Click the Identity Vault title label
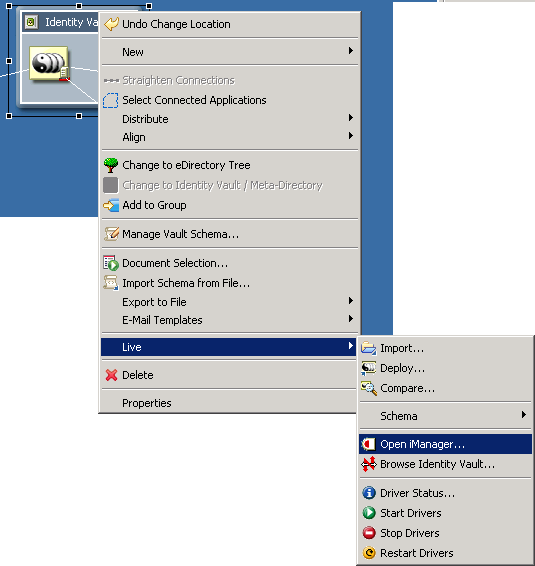 [71, 22]
